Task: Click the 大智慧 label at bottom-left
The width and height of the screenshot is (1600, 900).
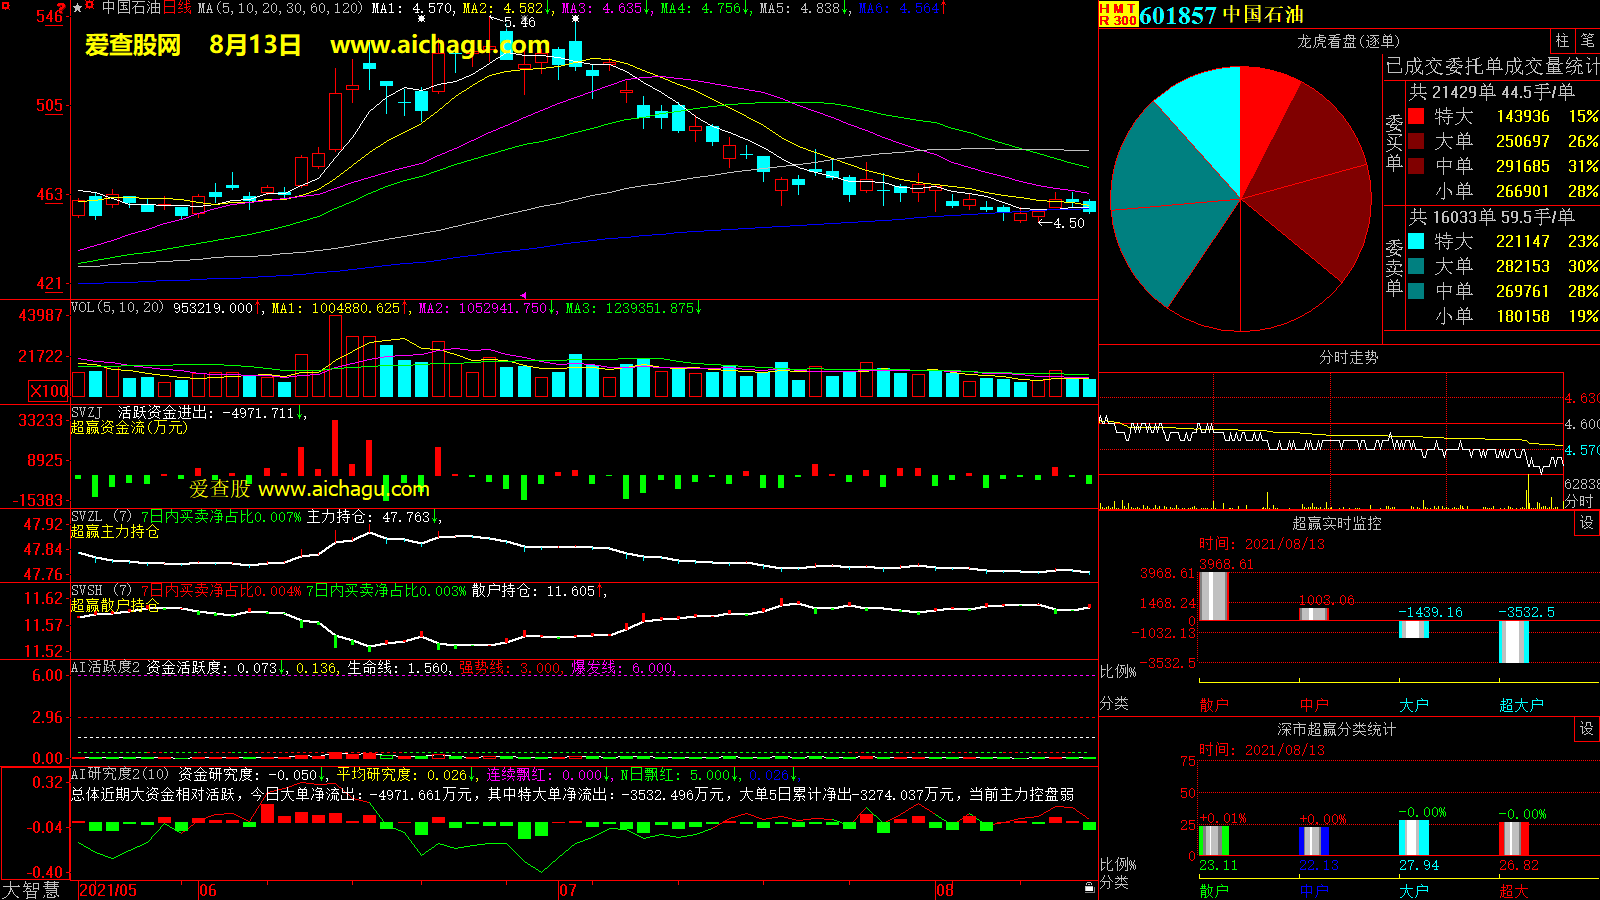Action: click(31, 889)
